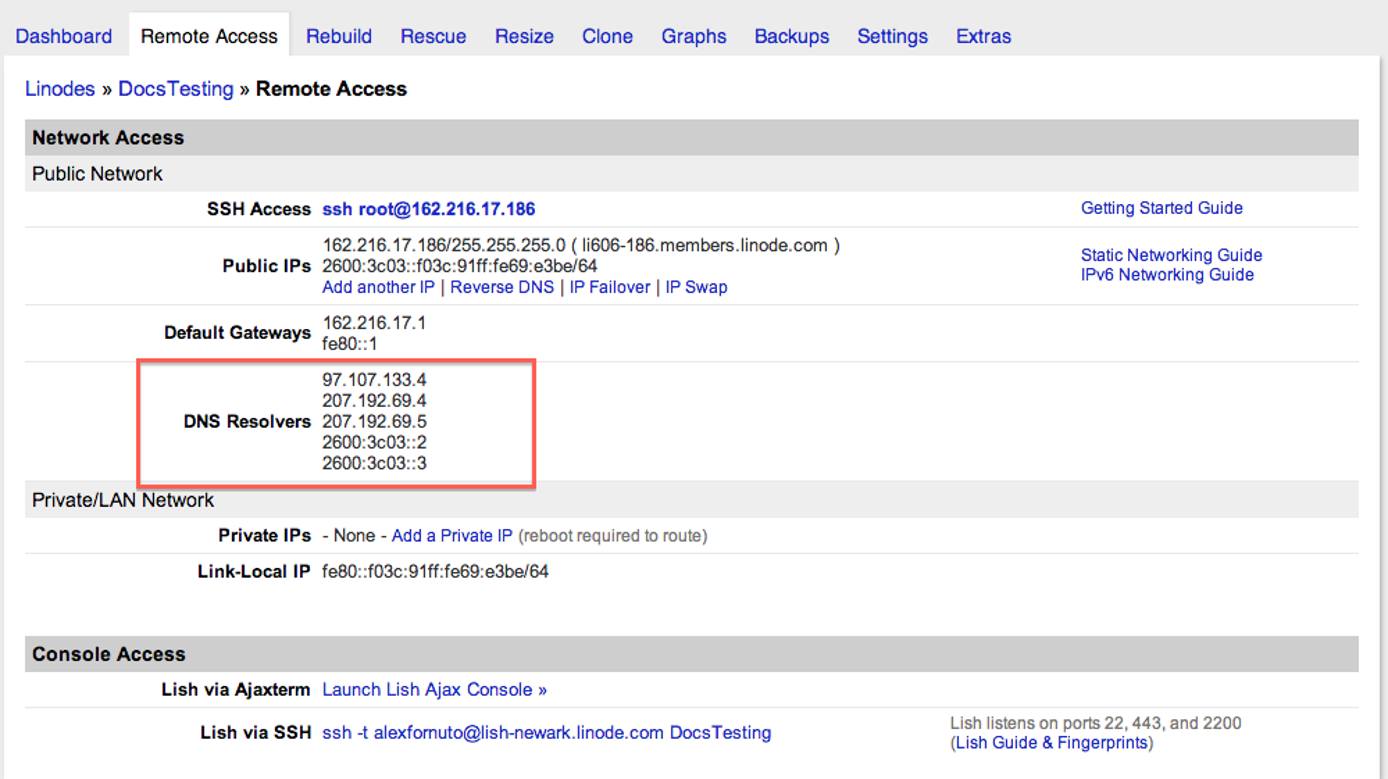Open the Extras tab
The width and height of the screenshot is (1388, 779).
click(x=984, y=36)
